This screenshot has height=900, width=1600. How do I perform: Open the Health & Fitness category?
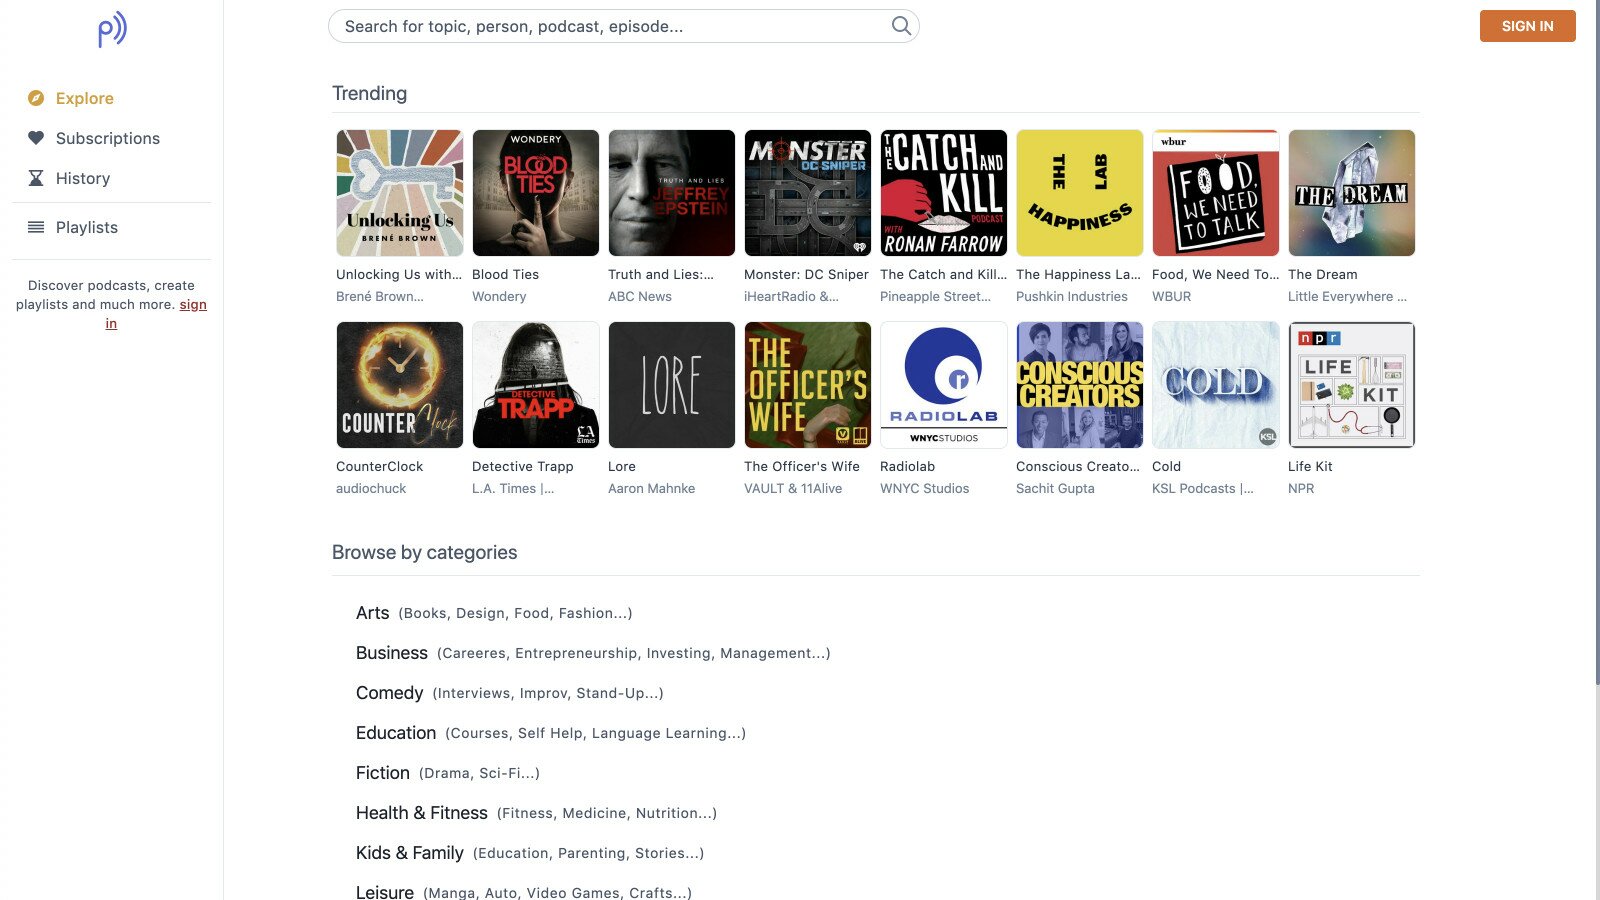click(x=421, y=813)
